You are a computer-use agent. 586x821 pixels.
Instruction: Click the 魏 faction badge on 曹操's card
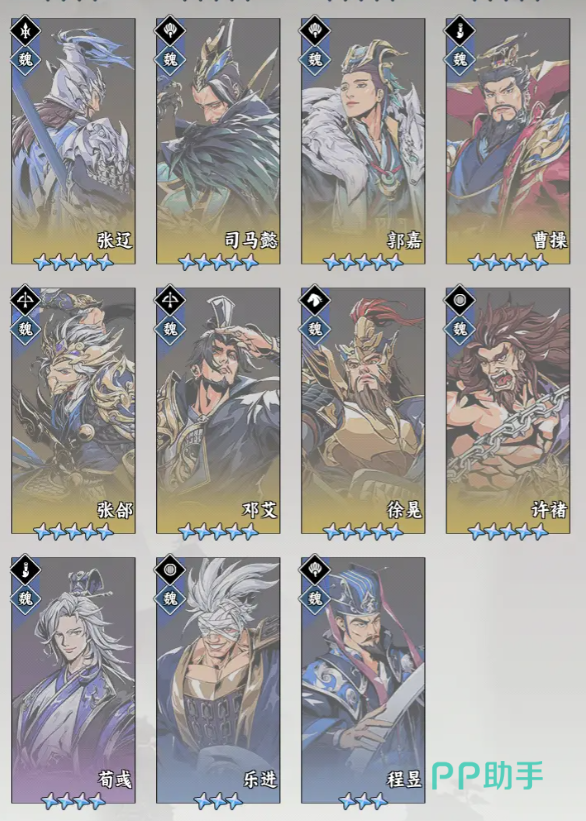pyautogui.click(x=460, y=59)
